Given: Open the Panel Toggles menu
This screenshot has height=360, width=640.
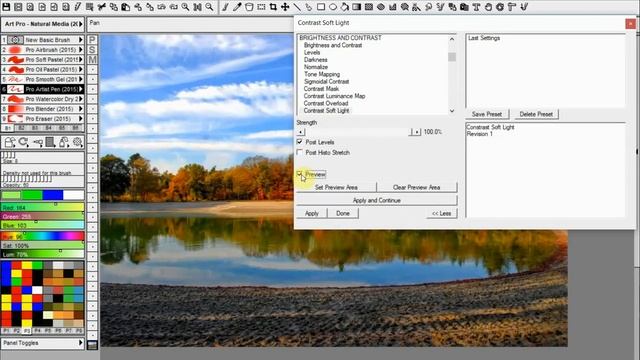Looking at the screenshot, I should [x=42, y=343].
